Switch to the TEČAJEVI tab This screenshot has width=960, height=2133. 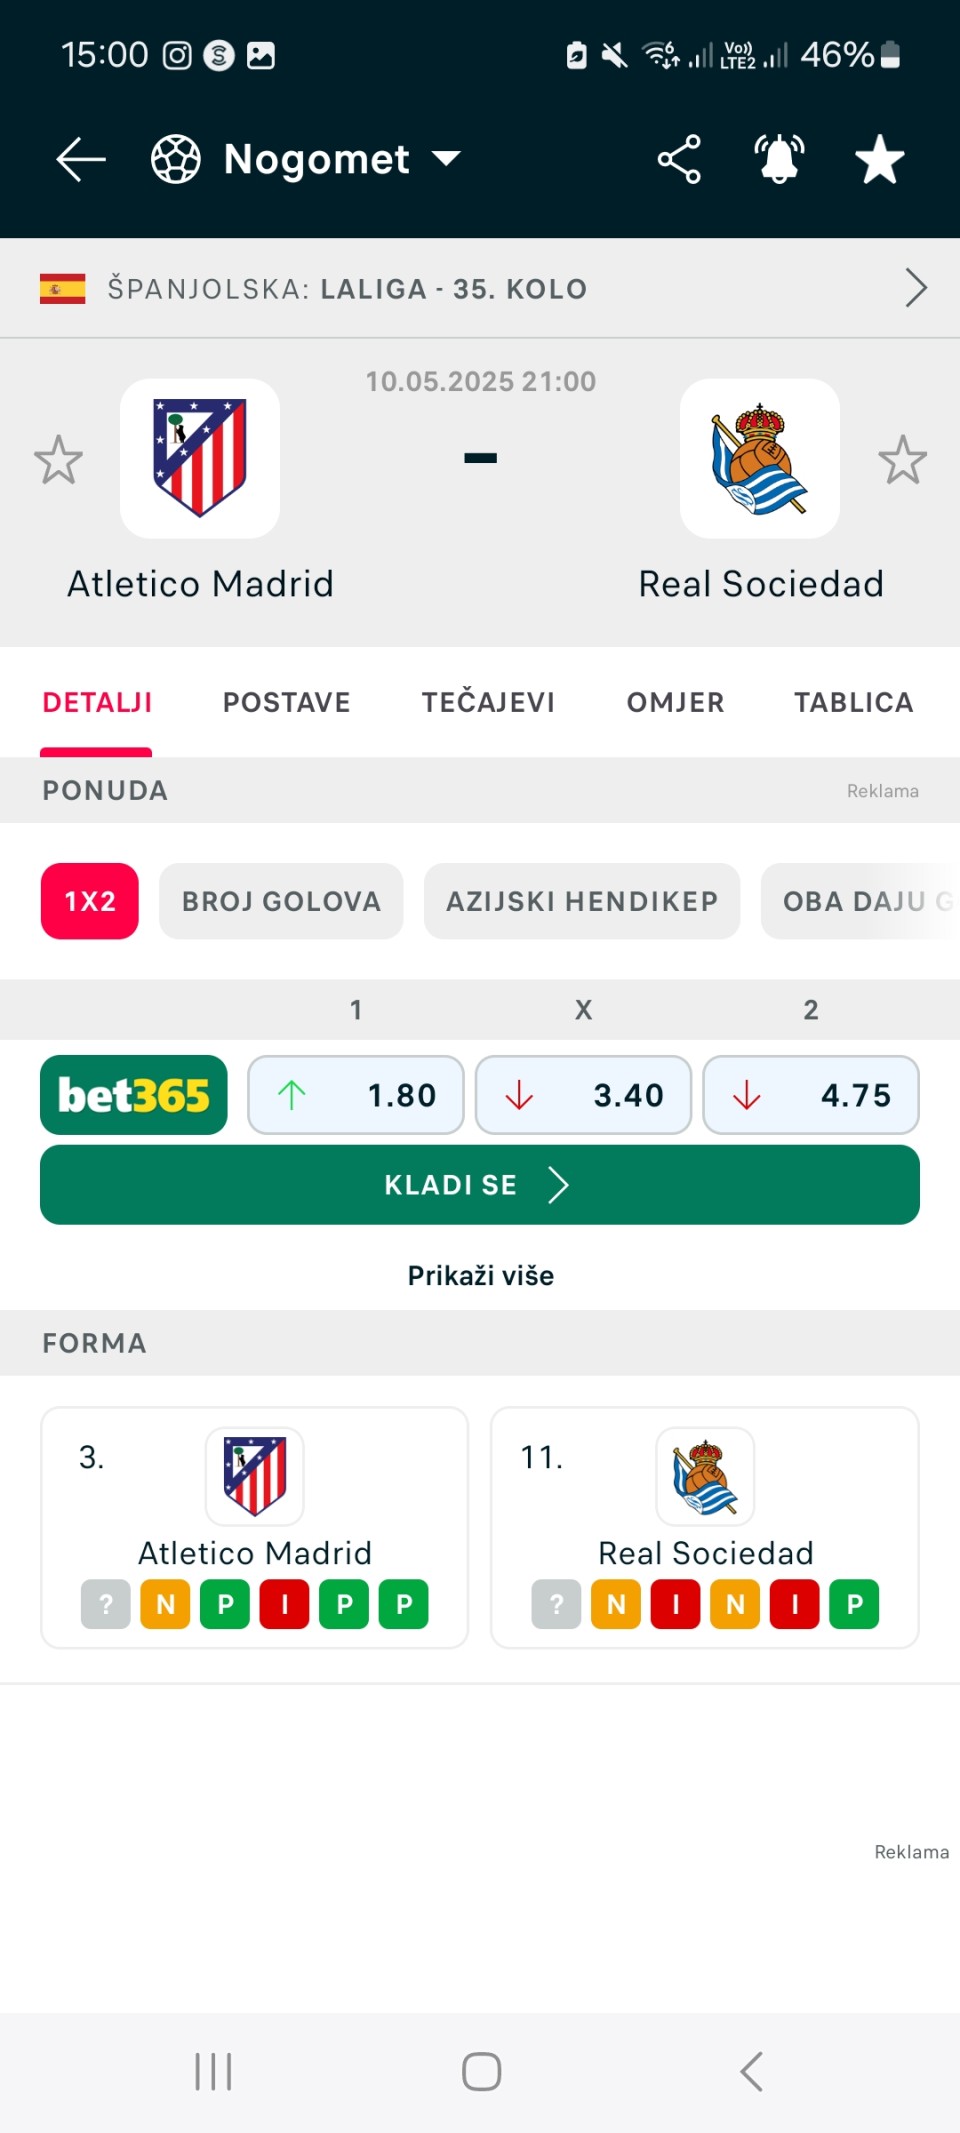pos(488,702)
